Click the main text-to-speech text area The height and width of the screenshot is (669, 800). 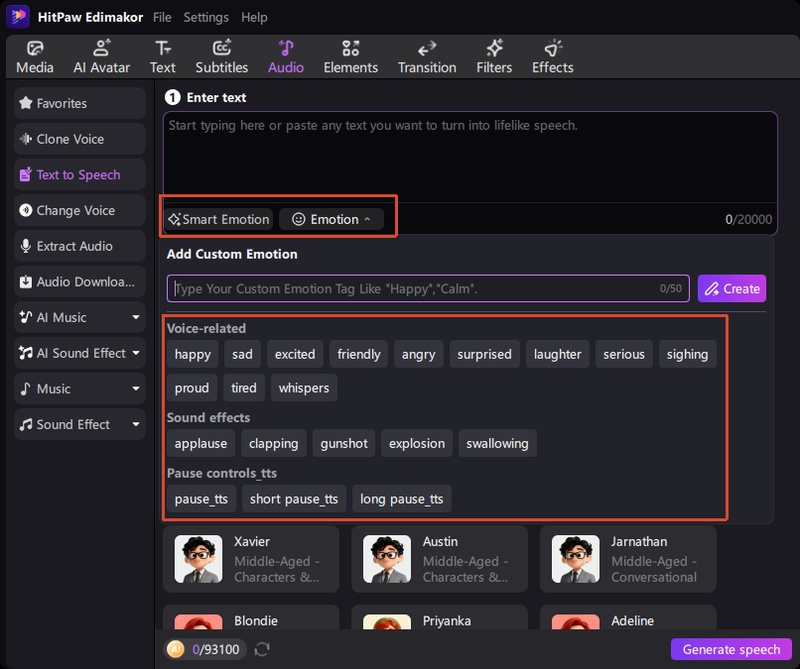[470, 157]
